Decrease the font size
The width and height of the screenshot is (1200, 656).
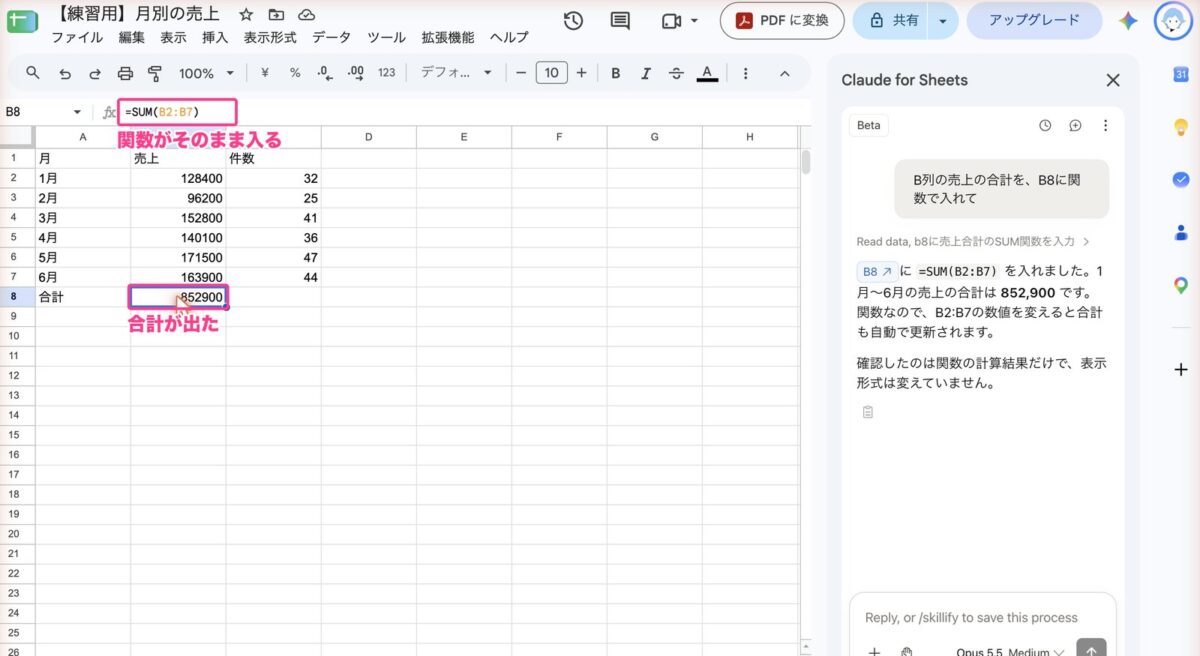[x=520, y=73]
